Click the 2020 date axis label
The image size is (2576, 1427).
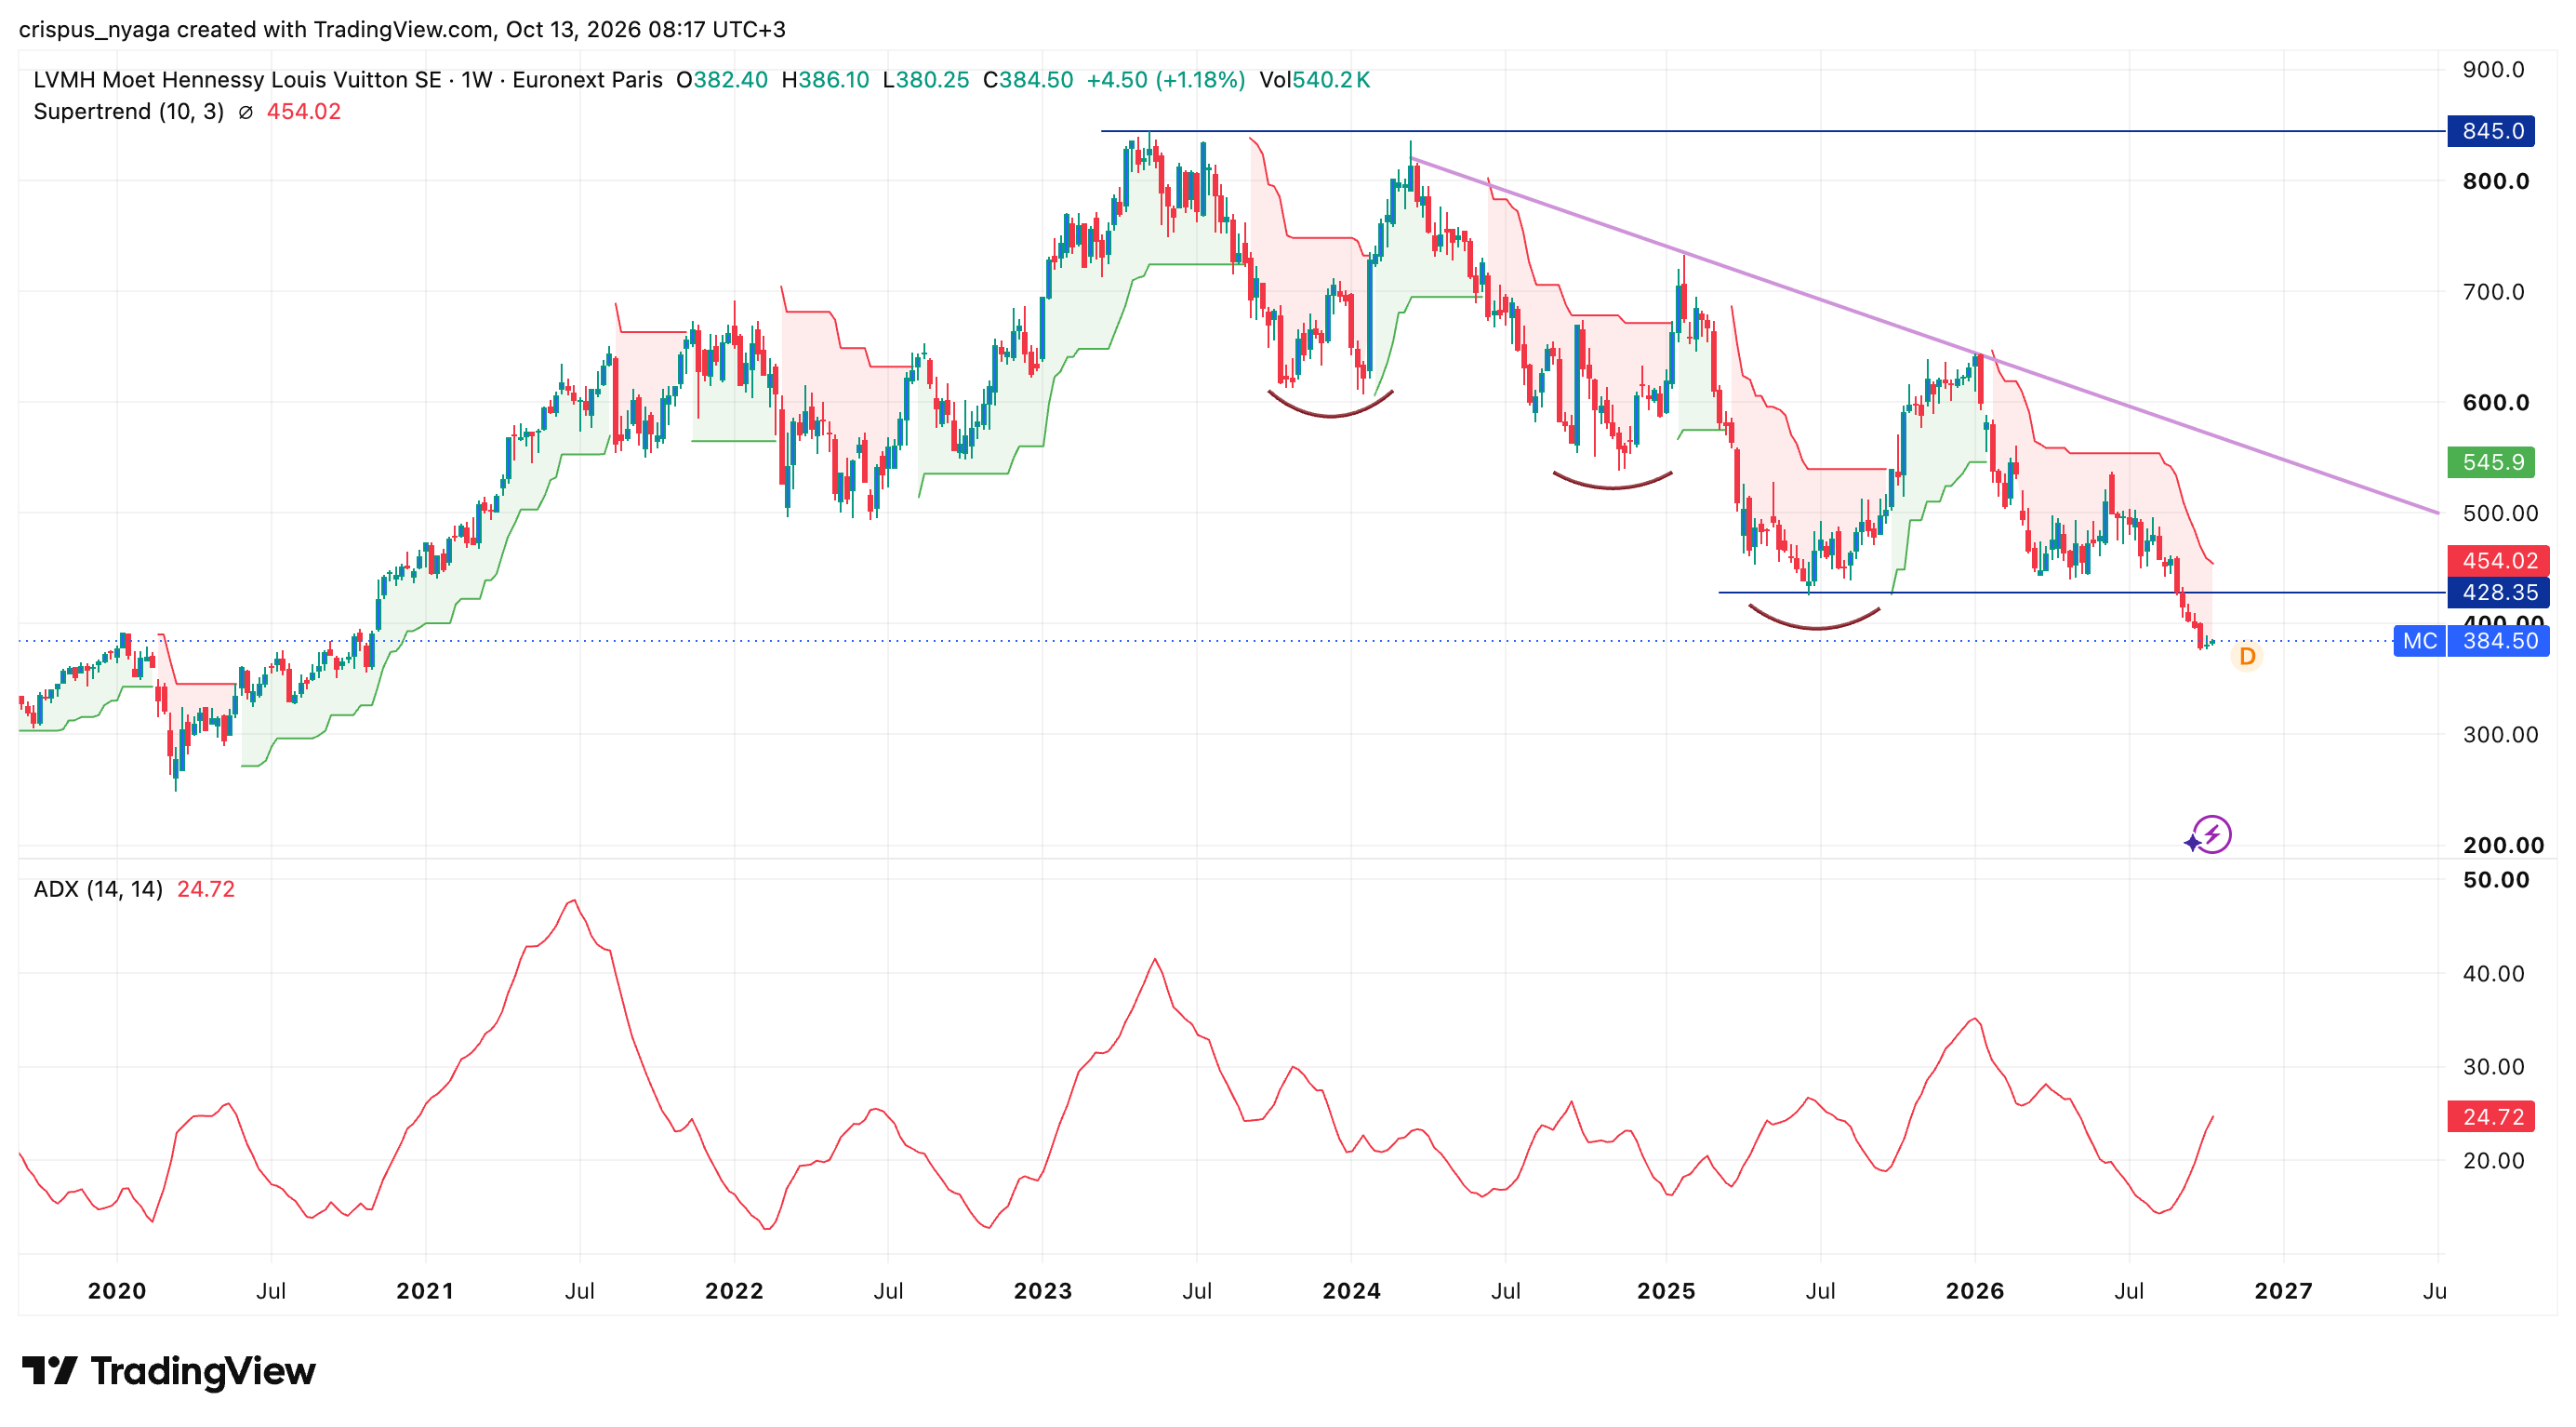pyautogui.click(x=117, y=1291)
